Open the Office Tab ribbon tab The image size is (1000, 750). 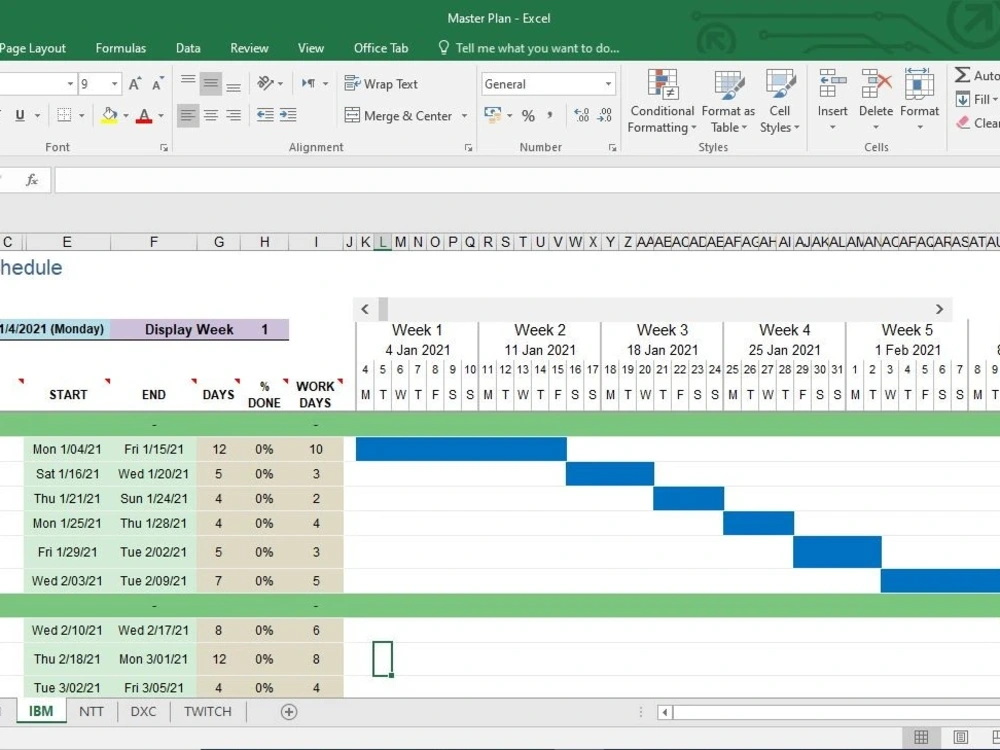point(381,48)
